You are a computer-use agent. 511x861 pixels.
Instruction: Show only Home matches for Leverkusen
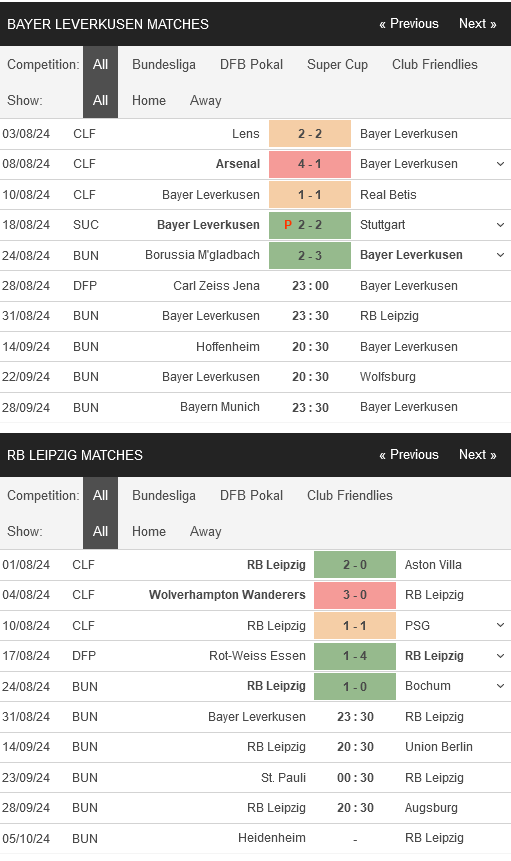pos(149,101)
